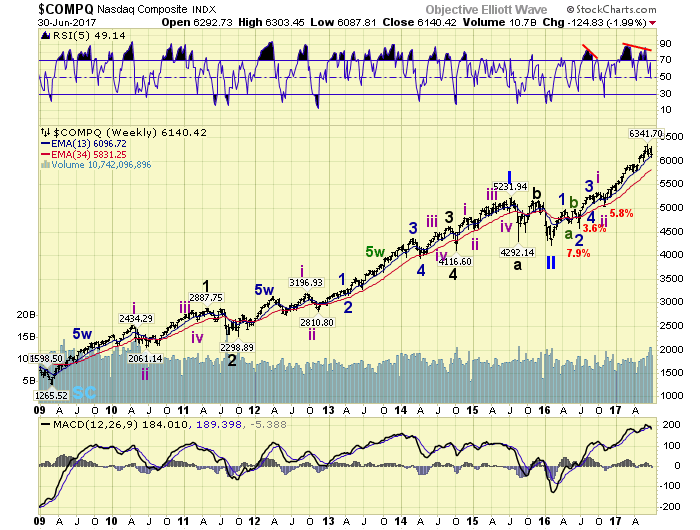This screenshot has height=530, width=700.
Task: Select the blue Roman numeral II wave label
Action: (551, 263)
